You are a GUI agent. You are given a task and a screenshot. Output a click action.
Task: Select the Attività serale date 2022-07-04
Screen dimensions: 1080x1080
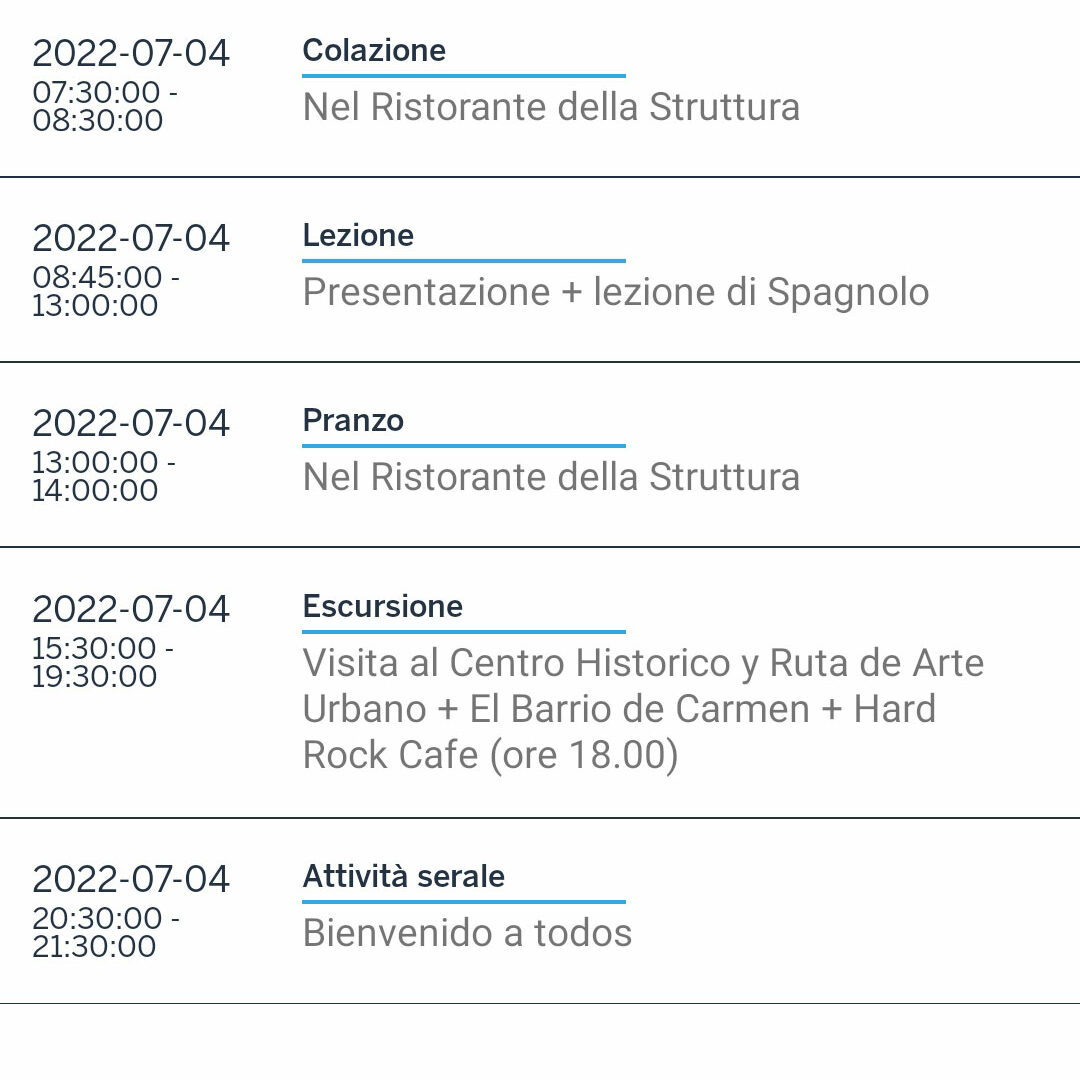pyautogui.click(x=131, y=879)
